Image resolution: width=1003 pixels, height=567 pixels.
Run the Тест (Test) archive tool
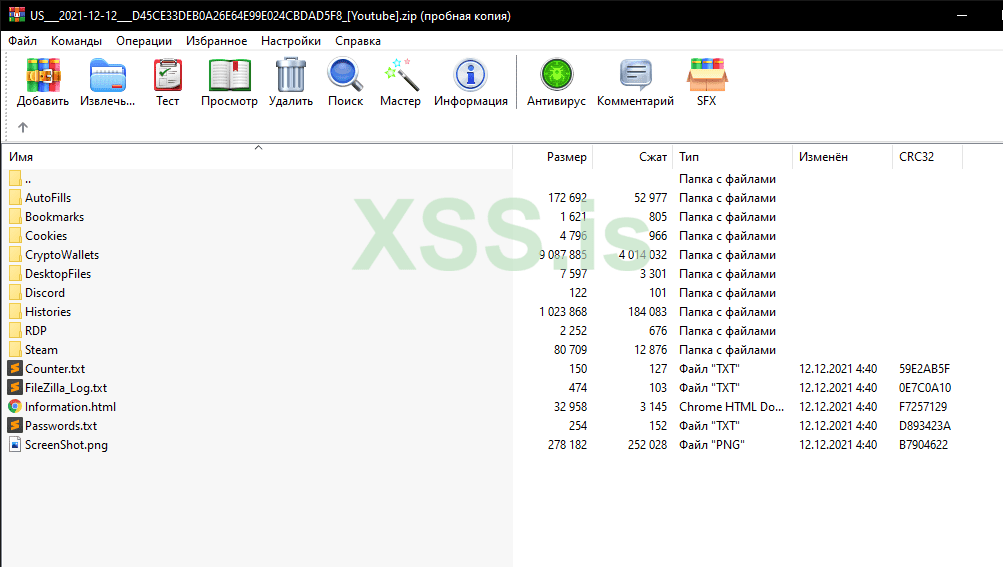[168, 76]
